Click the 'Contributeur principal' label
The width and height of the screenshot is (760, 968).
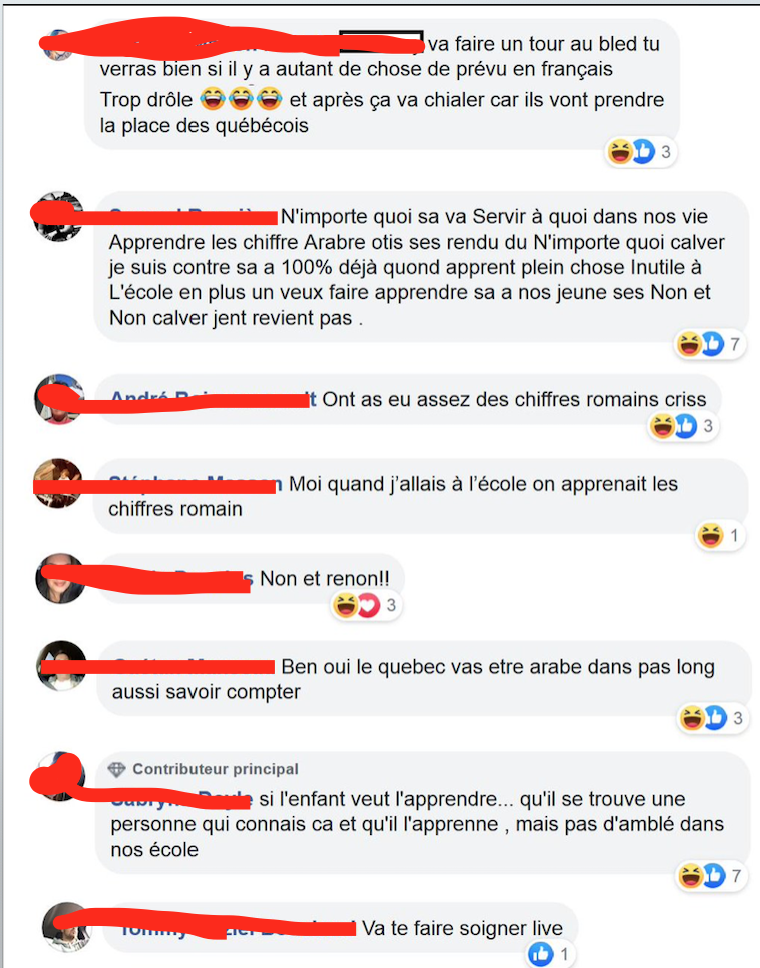click(215, 769)
